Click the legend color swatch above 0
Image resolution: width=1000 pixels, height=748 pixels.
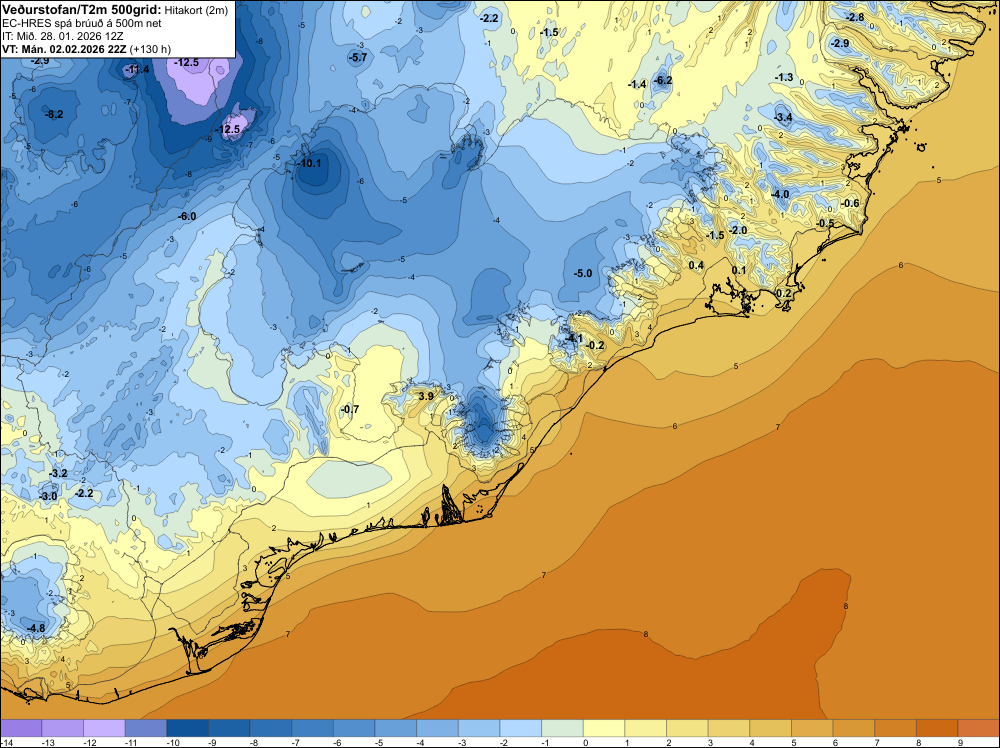click(604, 728)
